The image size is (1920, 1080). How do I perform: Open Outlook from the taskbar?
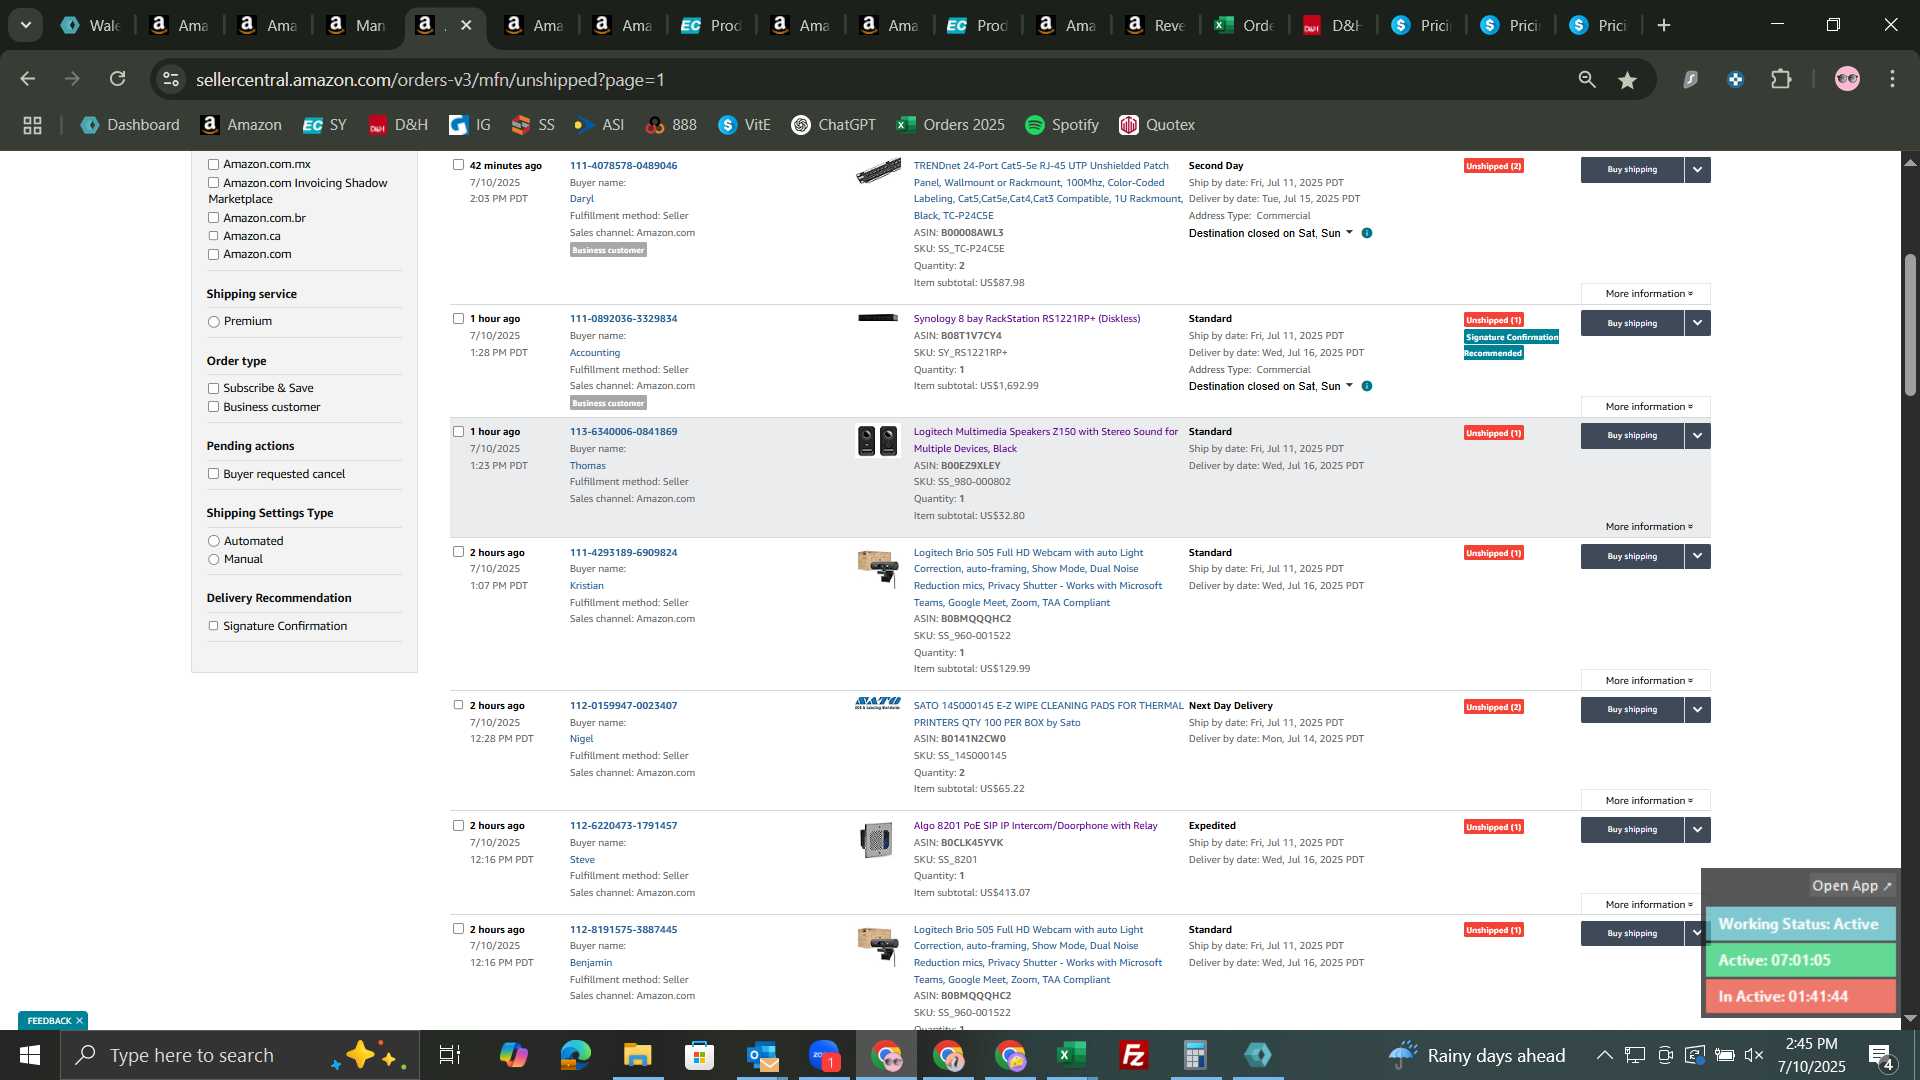[761, 1055]
